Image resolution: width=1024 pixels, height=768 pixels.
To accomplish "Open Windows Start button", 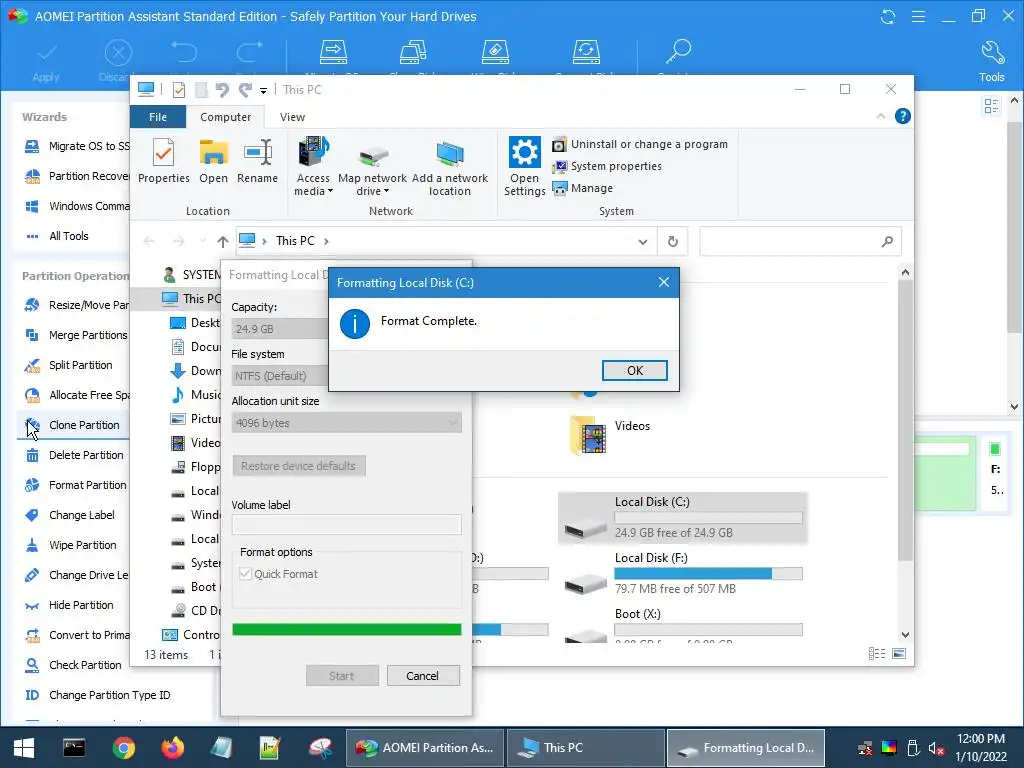I will 24,748.
